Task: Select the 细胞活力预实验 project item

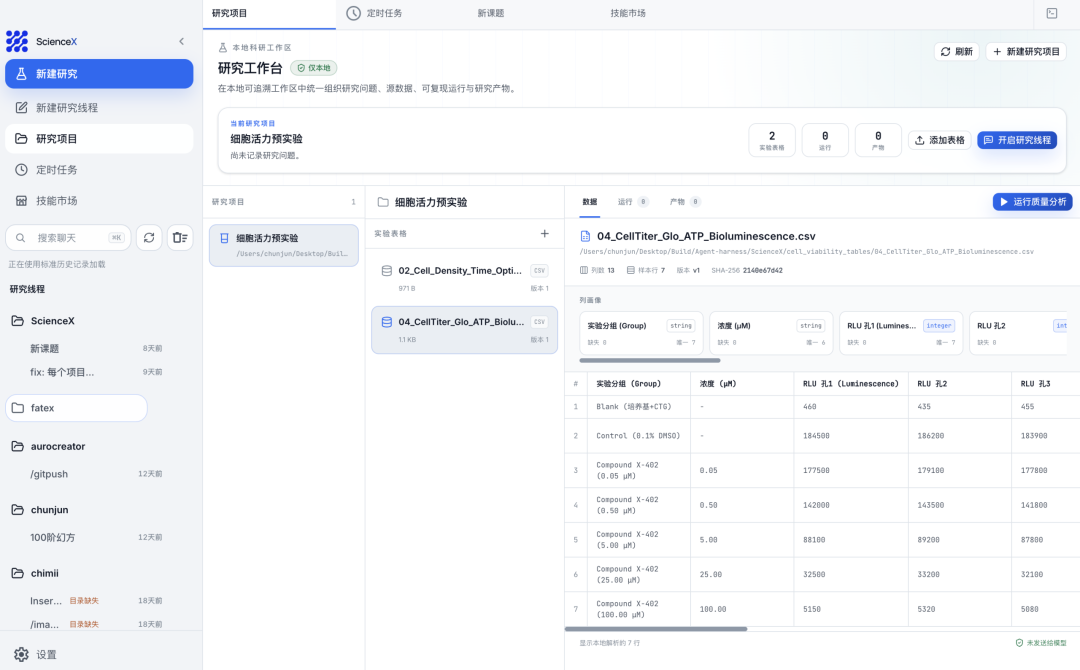Action: coord(284,245)
